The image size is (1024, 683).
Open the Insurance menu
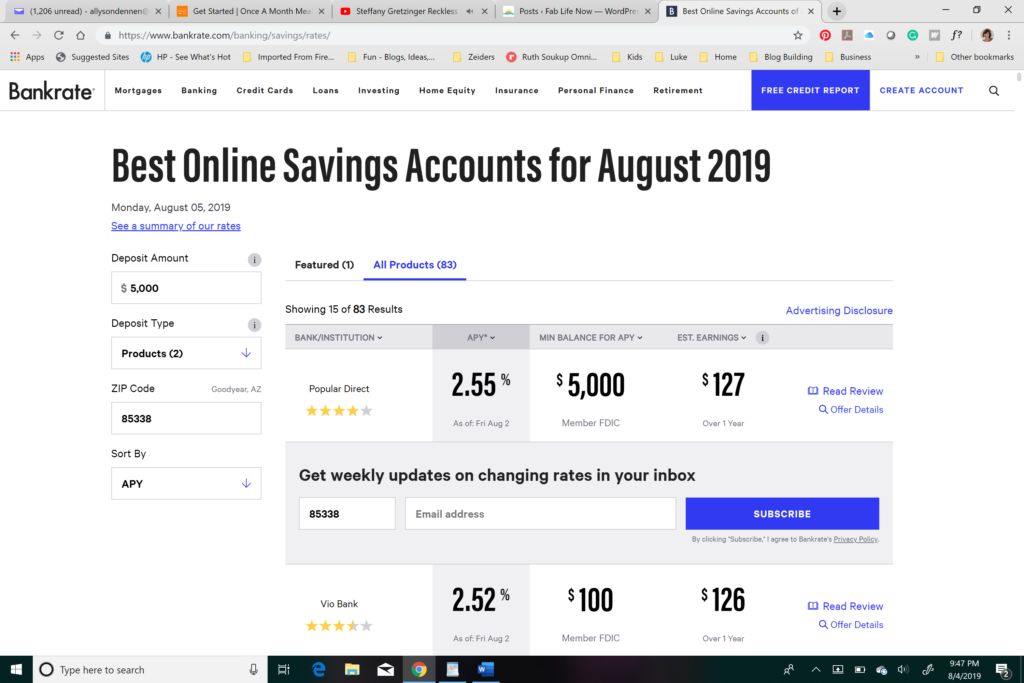pos(517,91)
